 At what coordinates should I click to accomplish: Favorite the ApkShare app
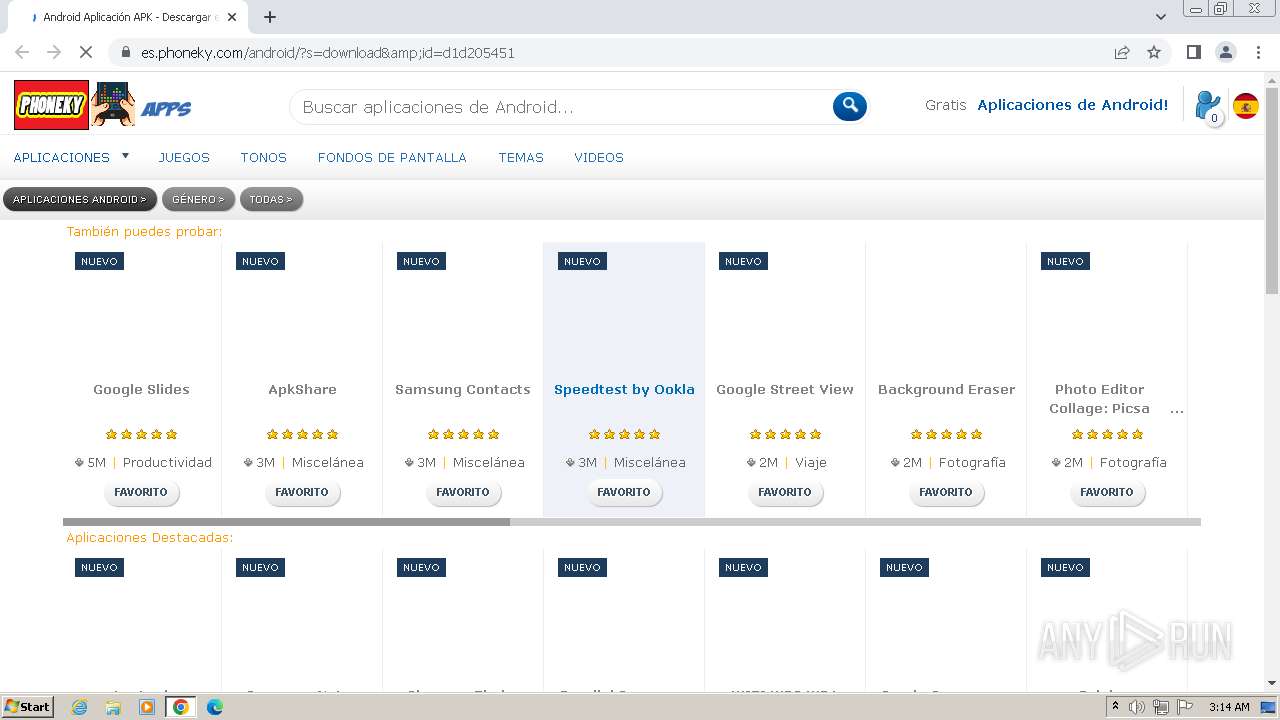(x=302, y=492)
